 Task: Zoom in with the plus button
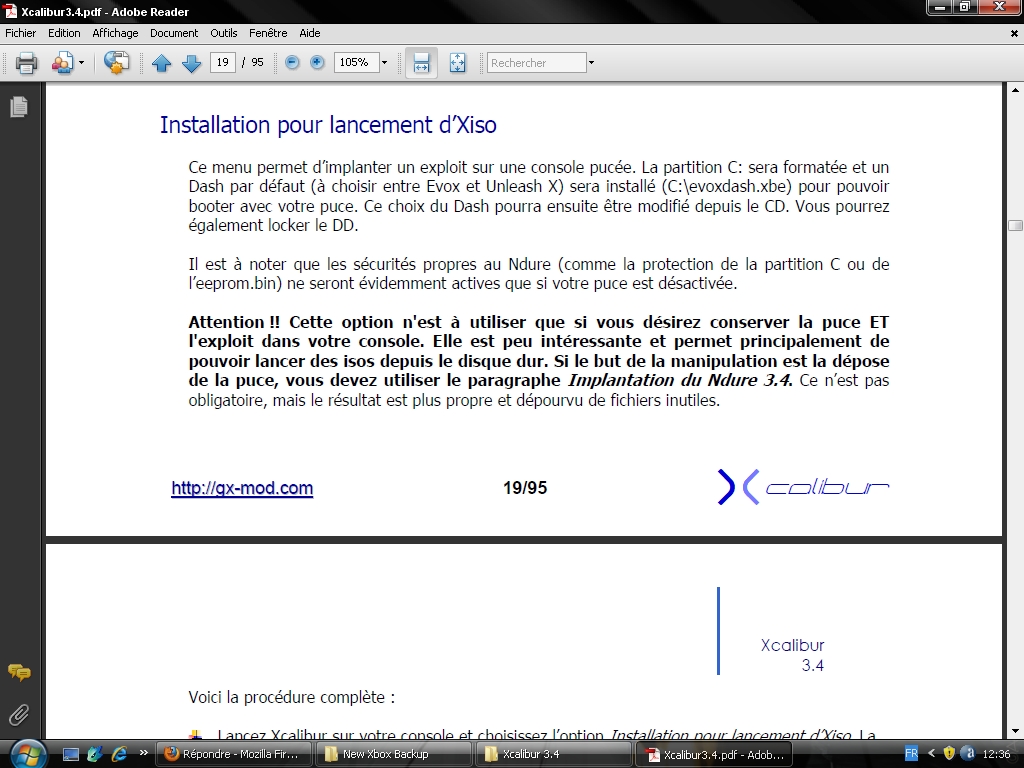(x=317, y=62)
